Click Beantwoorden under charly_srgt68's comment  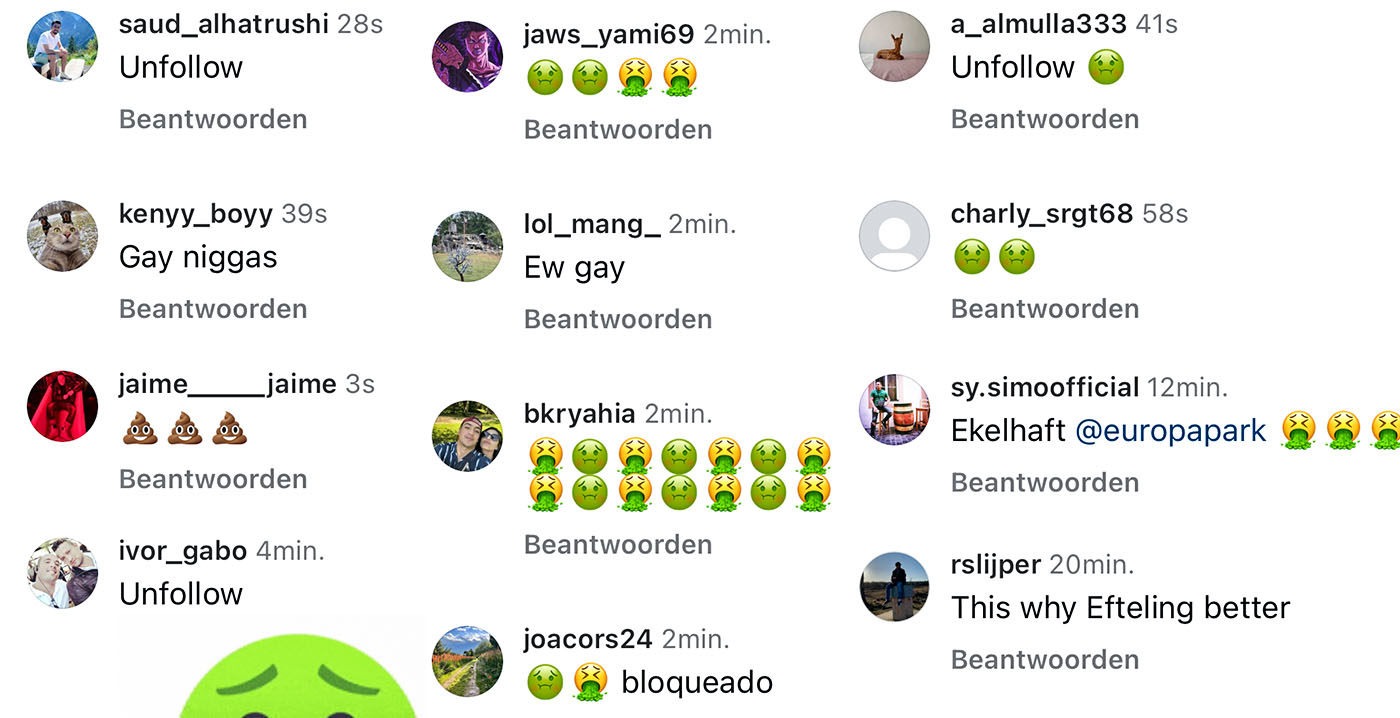coord(1045,309)
